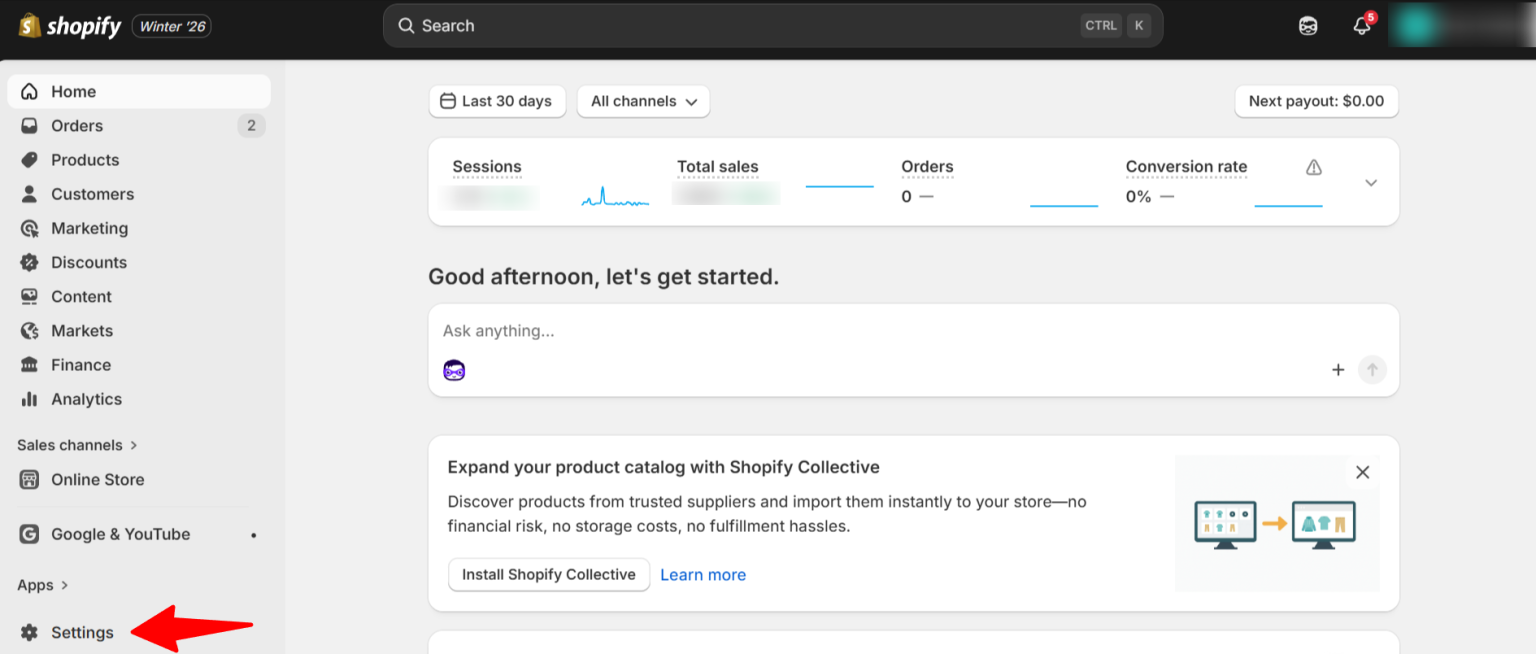Screen dimensions: 1536x654
Task: Click the Discounts percent badge icon
Action: pos(29,262)
